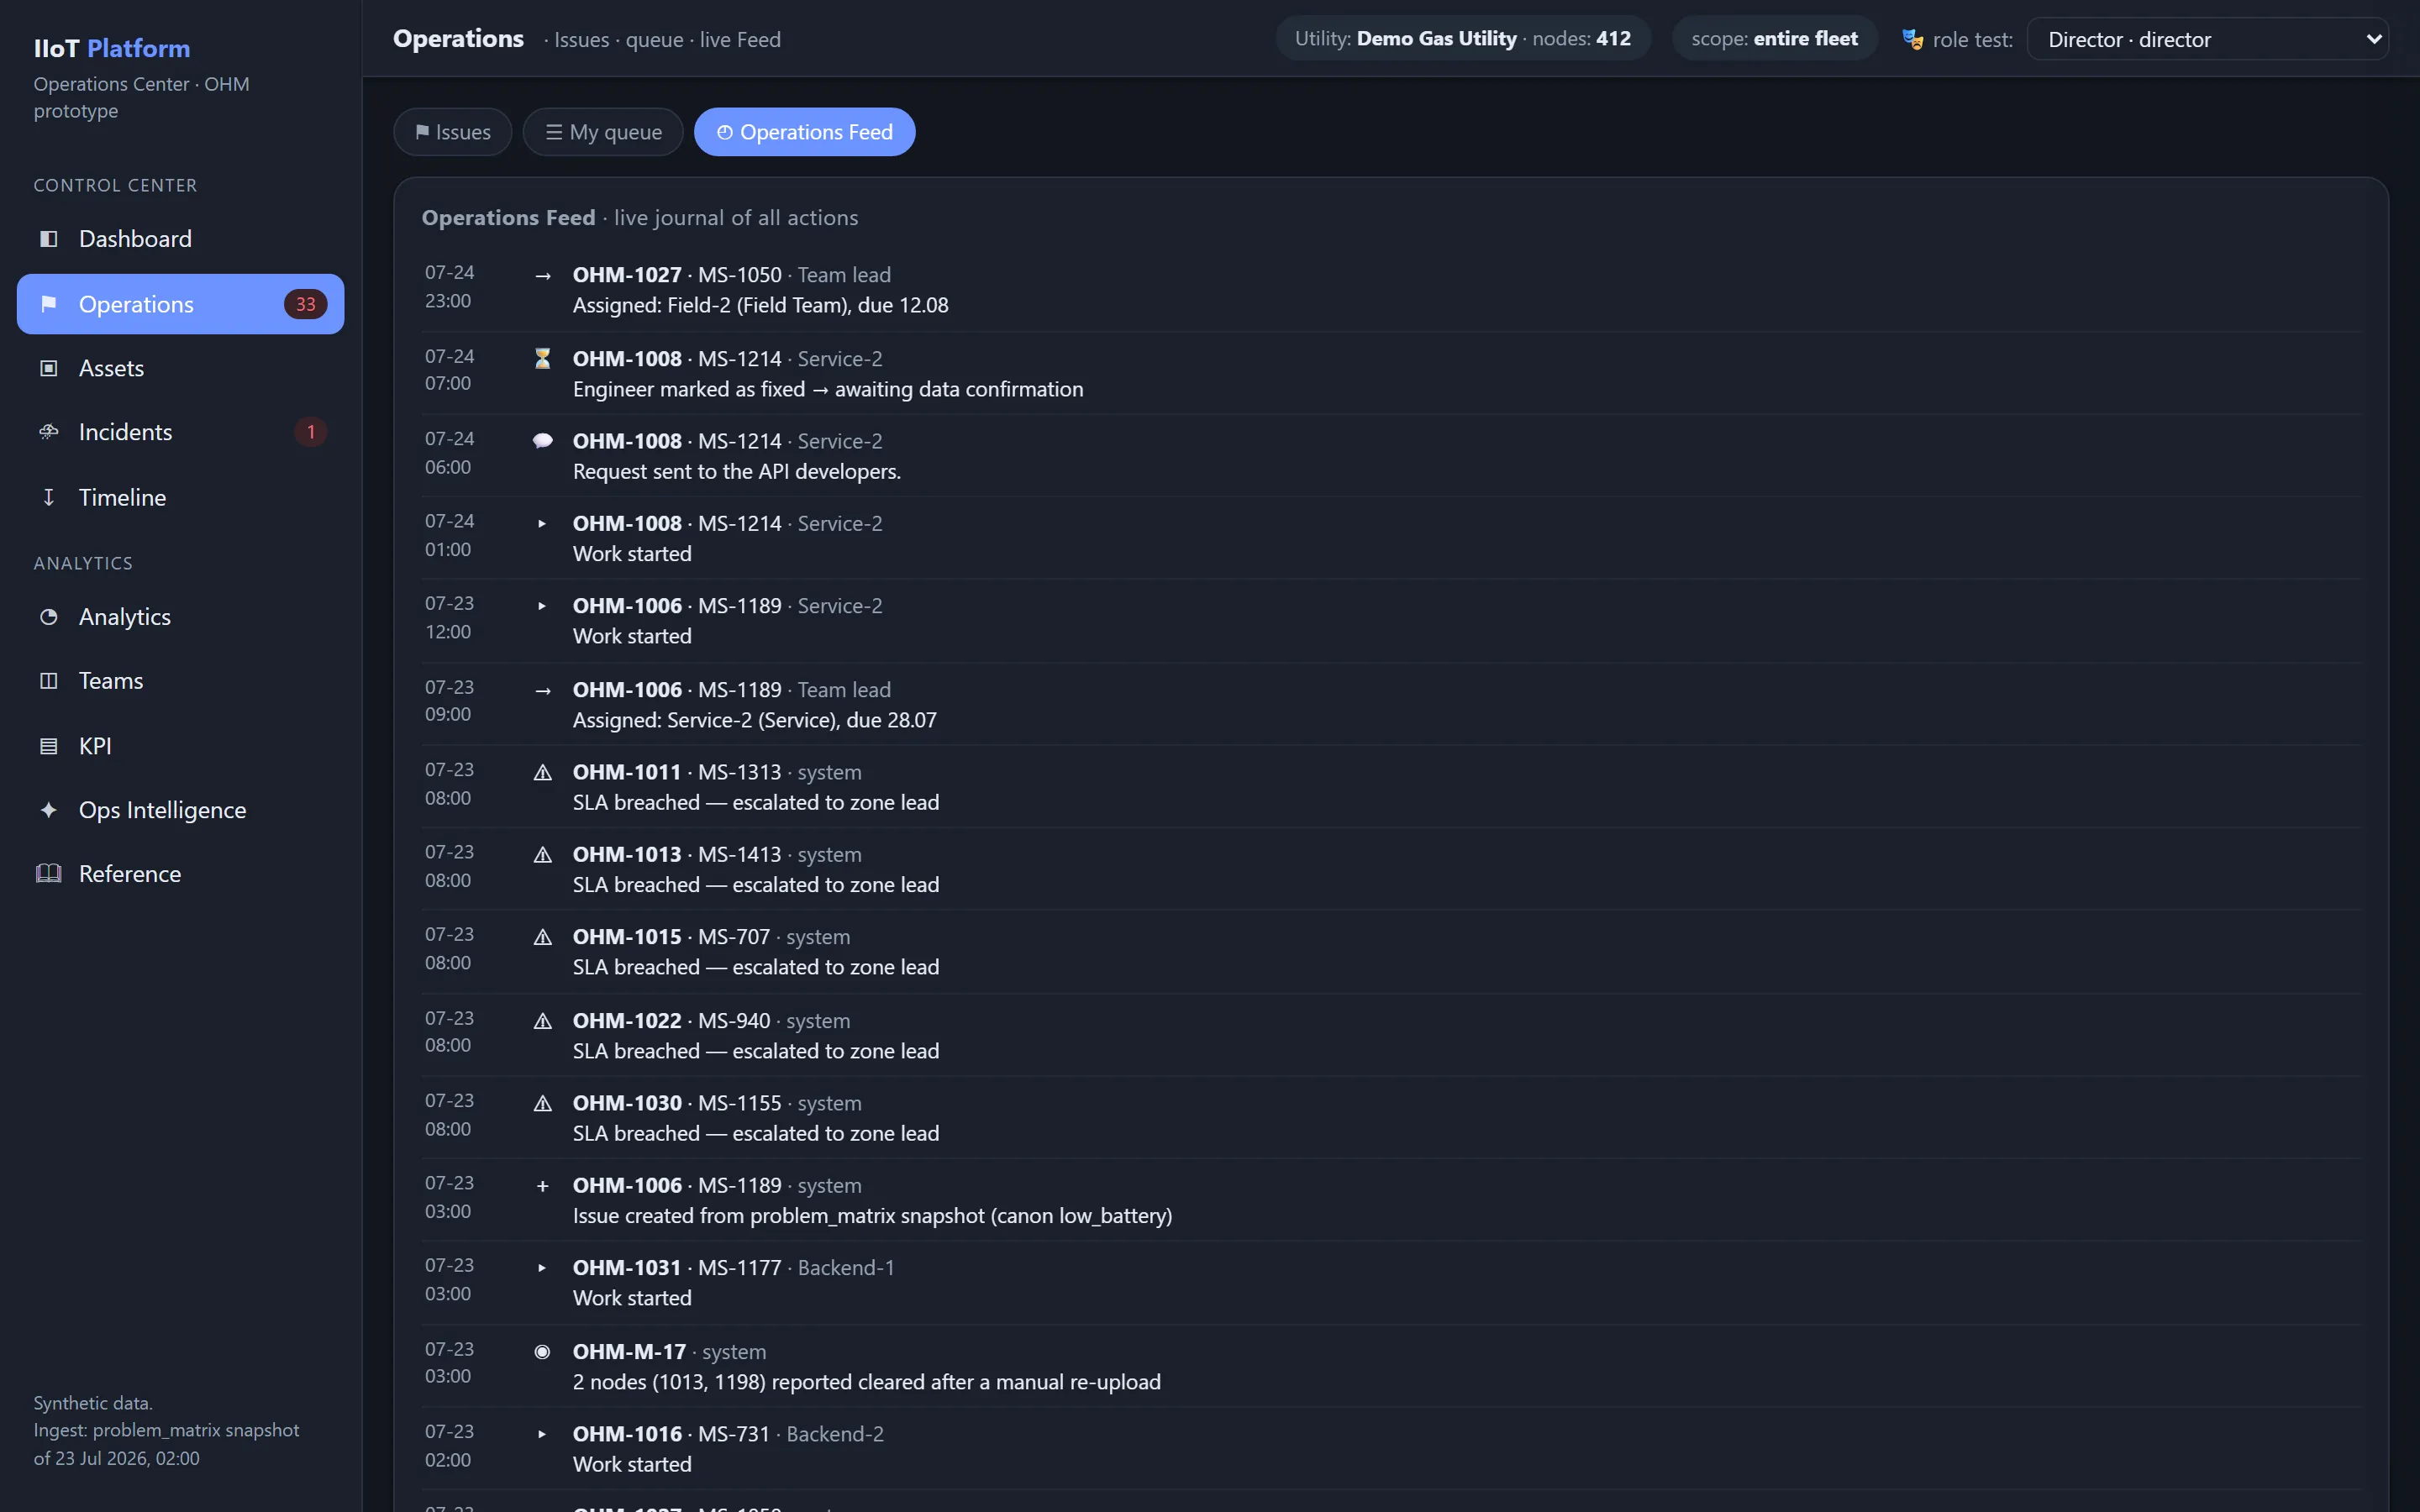Viewport: 2420px width, 1512px height.
Task: Click 'Assigned: Field-2 (Field Team), due 12.08'
Action: pyautogui.click(x=761, y=305)
